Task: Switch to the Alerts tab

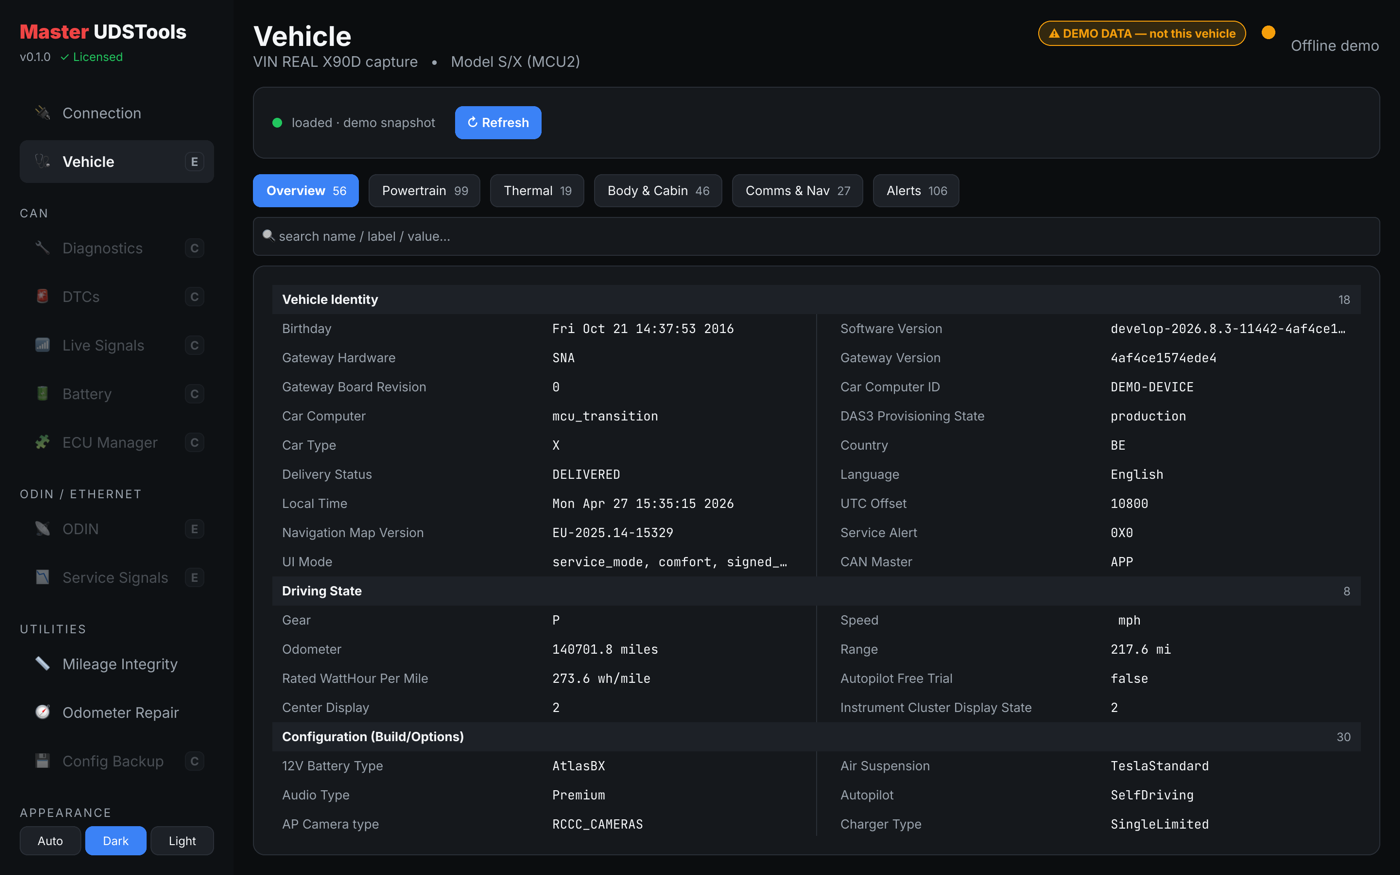Action: (916, 190)
